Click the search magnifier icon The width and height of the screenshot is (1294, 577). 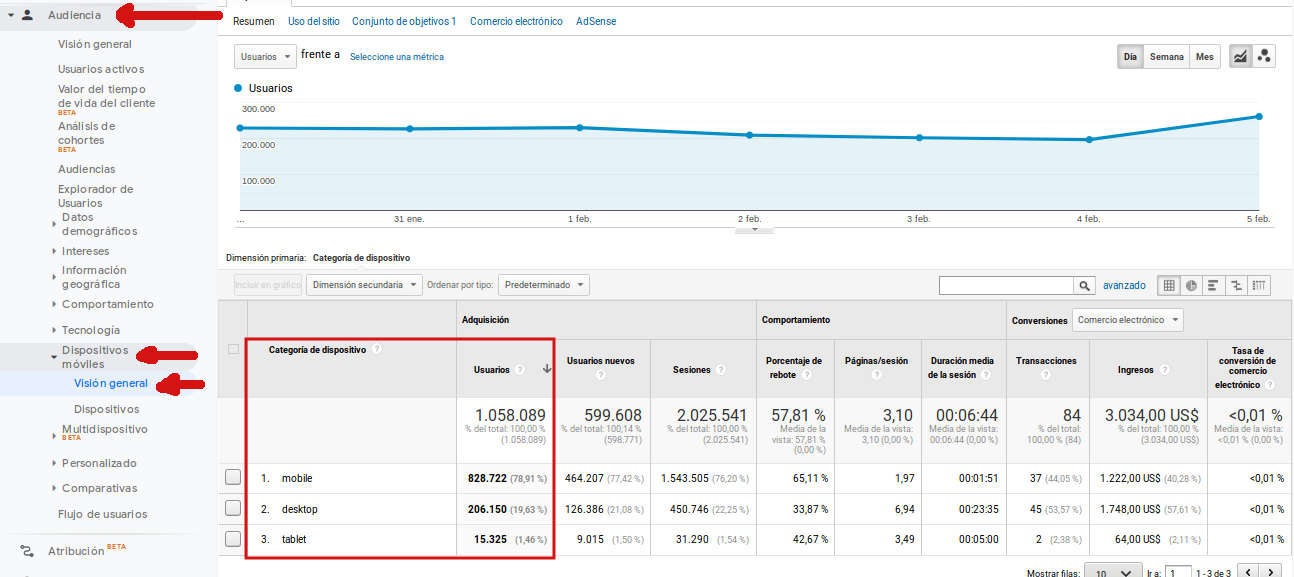(1085, 286)
